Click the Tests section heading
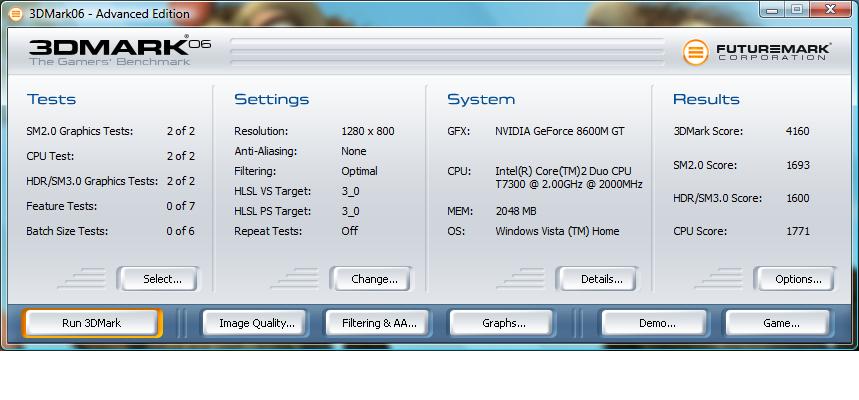The height and width of the screenshot is (400, 859). pos(51,99)
